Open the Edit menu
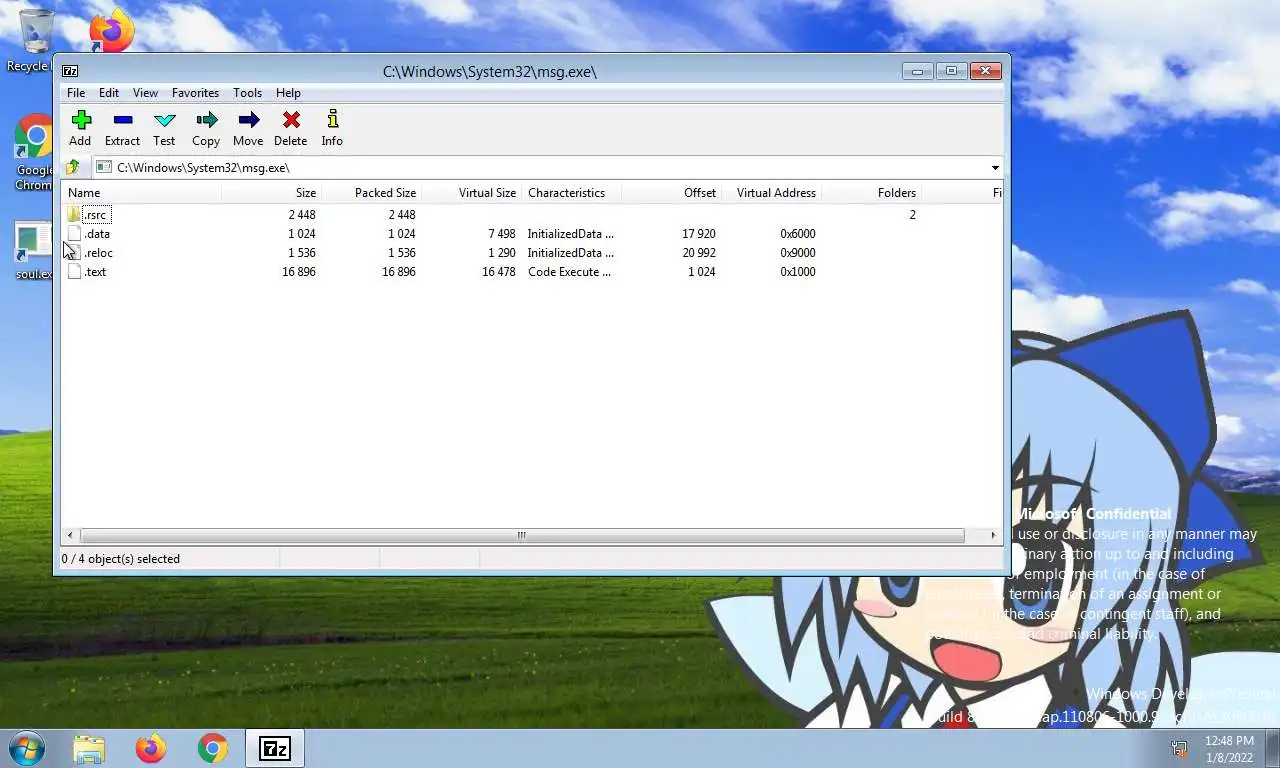The height and width of the screenshot is (768, 1280). tap(109, 93)
